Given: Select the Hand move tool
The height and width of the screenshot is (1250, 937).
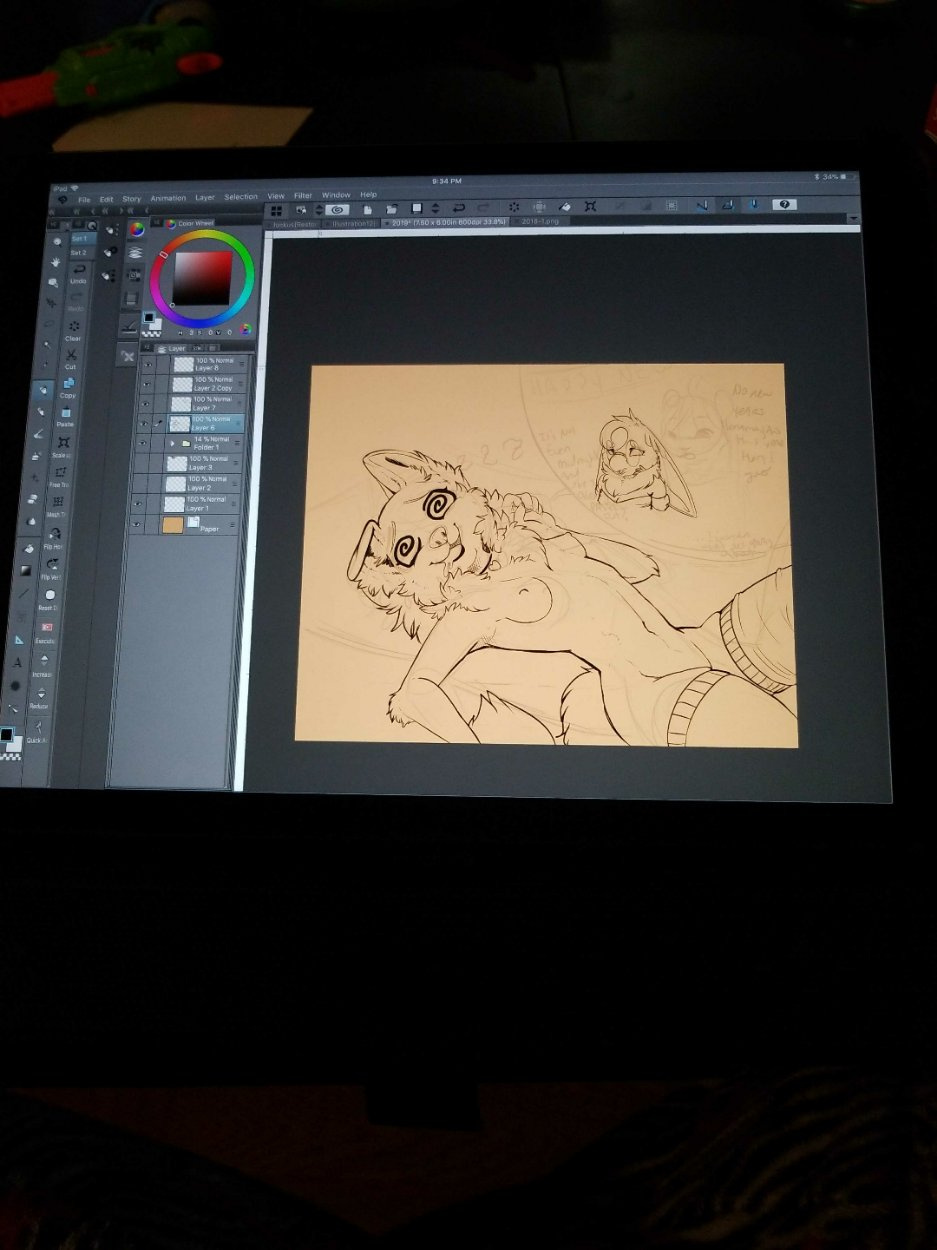Looking at the screenshot, I should [x=54, y=262].
